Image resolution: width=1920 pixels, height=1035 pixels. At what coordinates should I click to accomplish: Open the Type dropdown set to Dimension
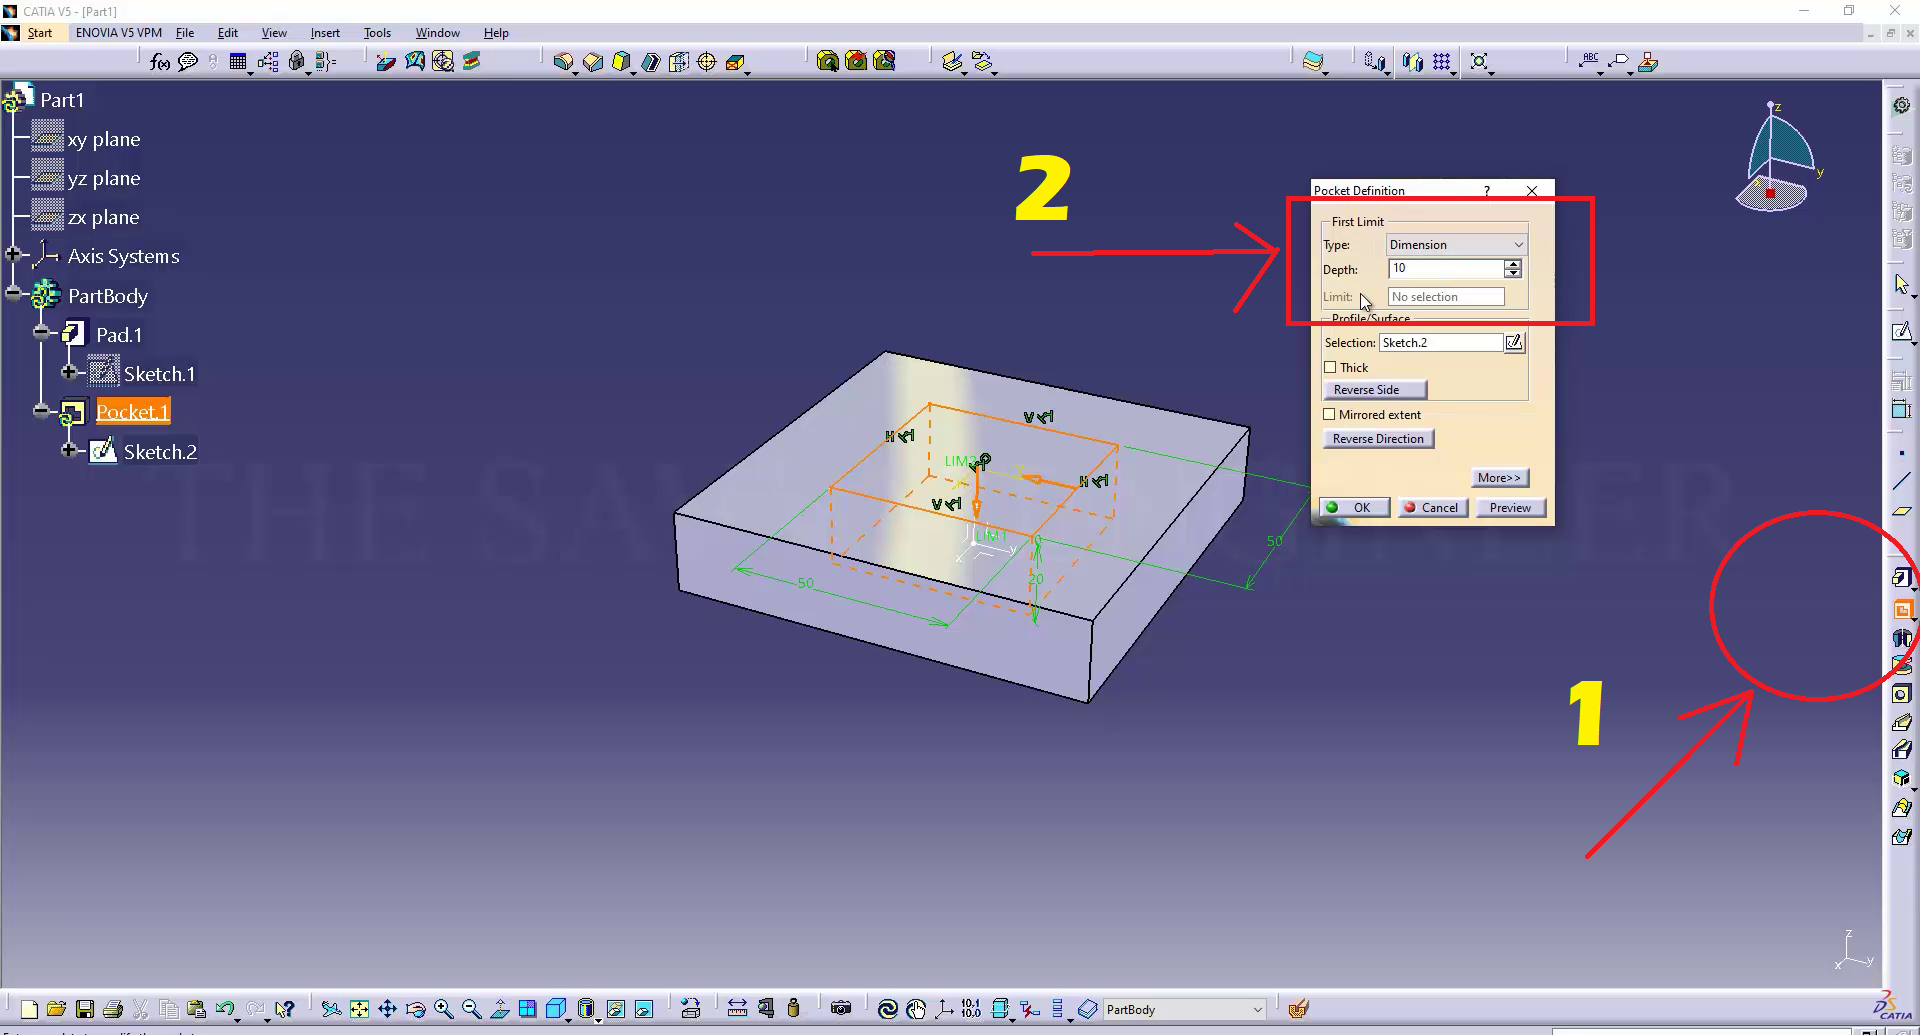tap(1456, 245)
